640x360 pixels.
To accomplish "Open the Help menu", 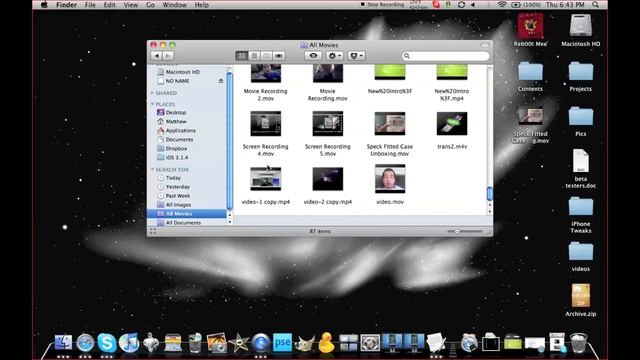I will pyautogui.click(x=201, y=5).
